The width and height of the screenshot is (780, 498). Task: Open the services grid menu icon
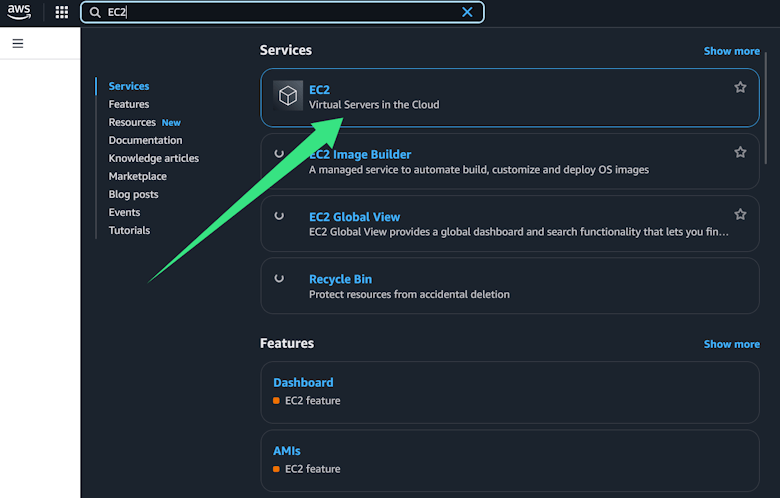[62, 12]
